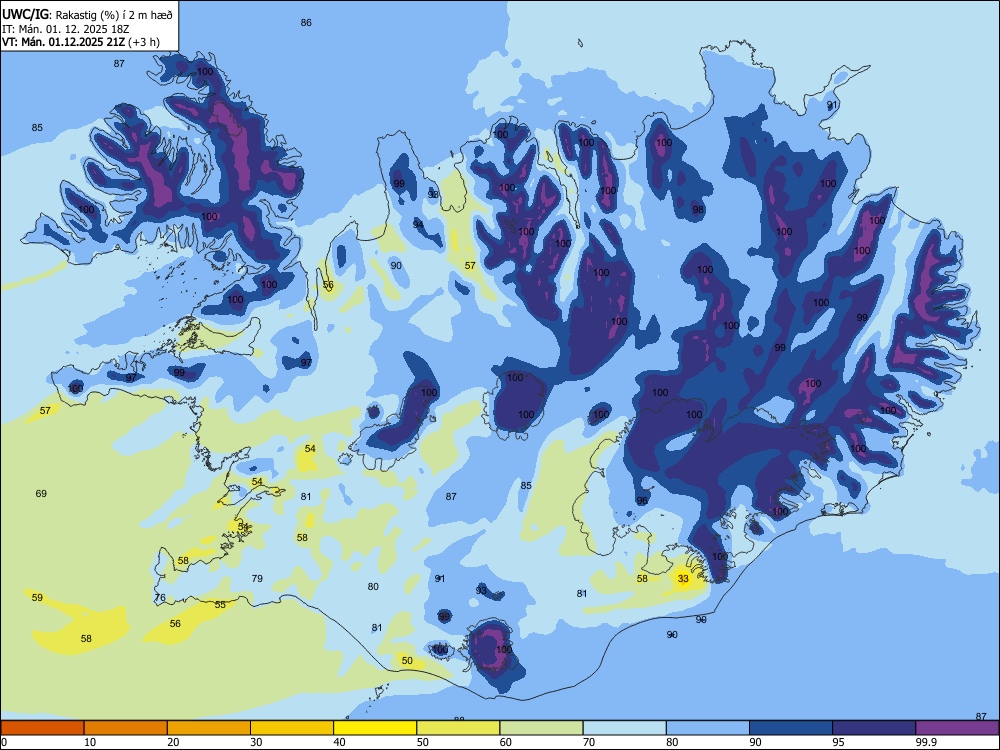Click the value '93' on the map
The height and width of the screenshot is (750, 1000).
point(481,591)
